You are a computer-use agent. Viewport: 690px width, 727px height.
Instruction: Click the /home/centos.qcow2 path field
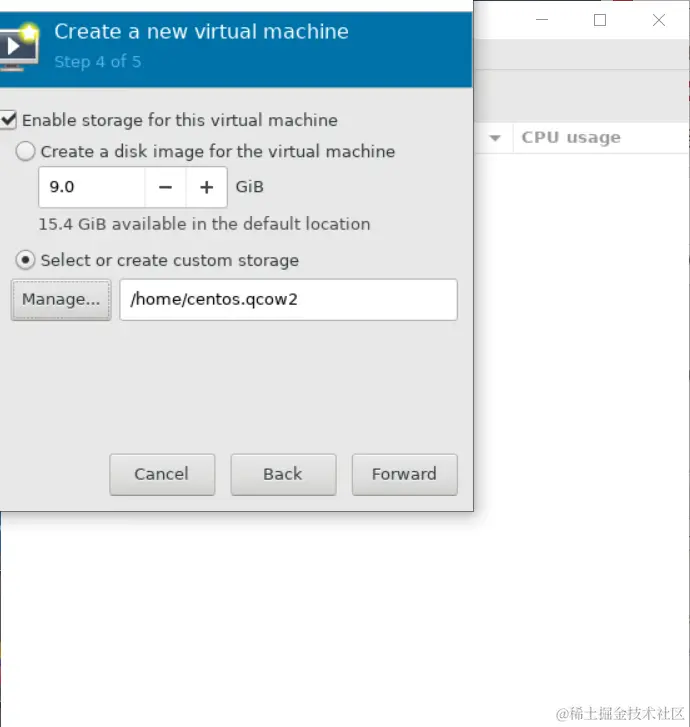[x=288, y=300]
